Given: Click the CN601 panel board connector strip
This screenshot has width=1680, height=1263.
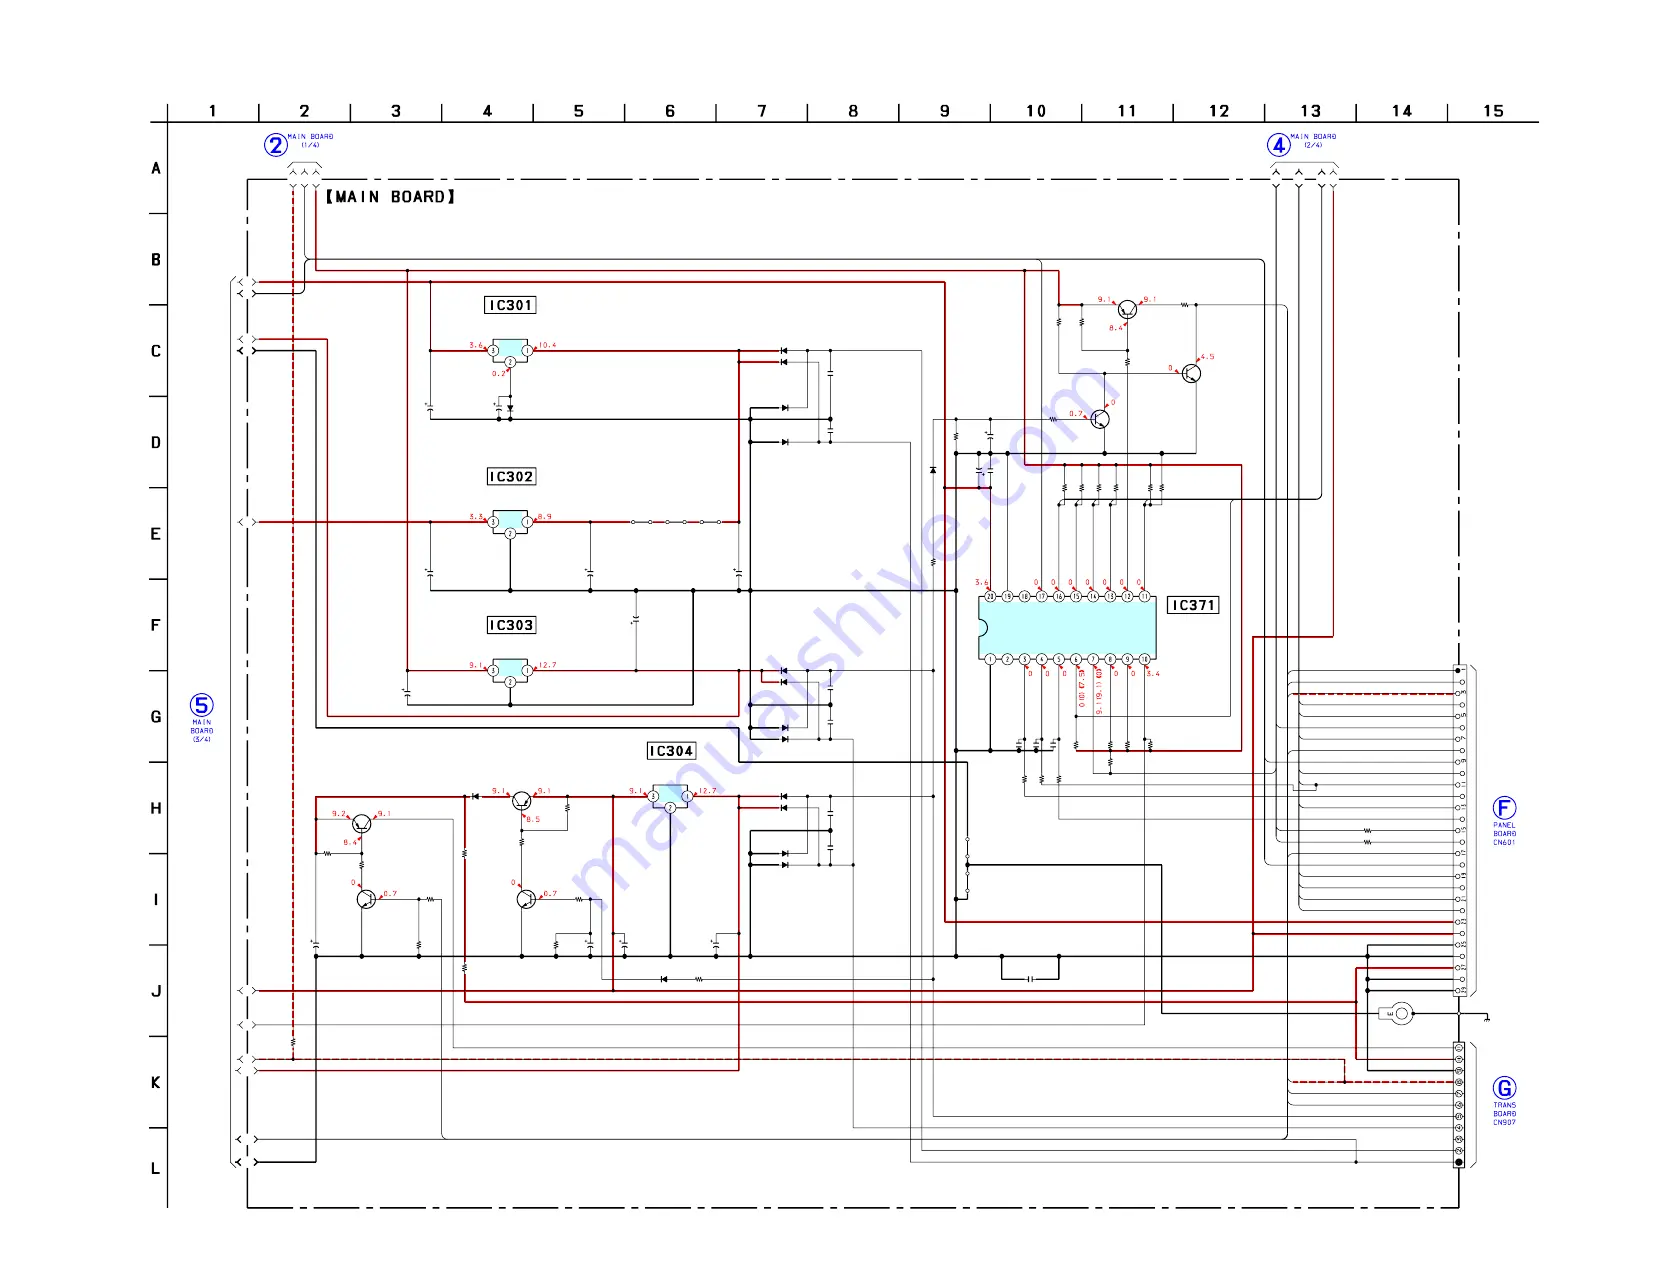Looking at the screenshot, I should point(1460,830).
